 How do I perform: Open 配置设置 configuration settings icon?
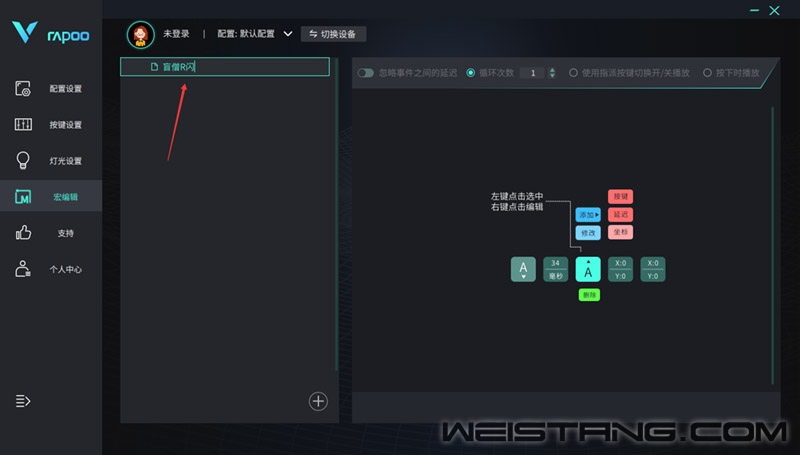pyautogui.click(x=23, y=88)
